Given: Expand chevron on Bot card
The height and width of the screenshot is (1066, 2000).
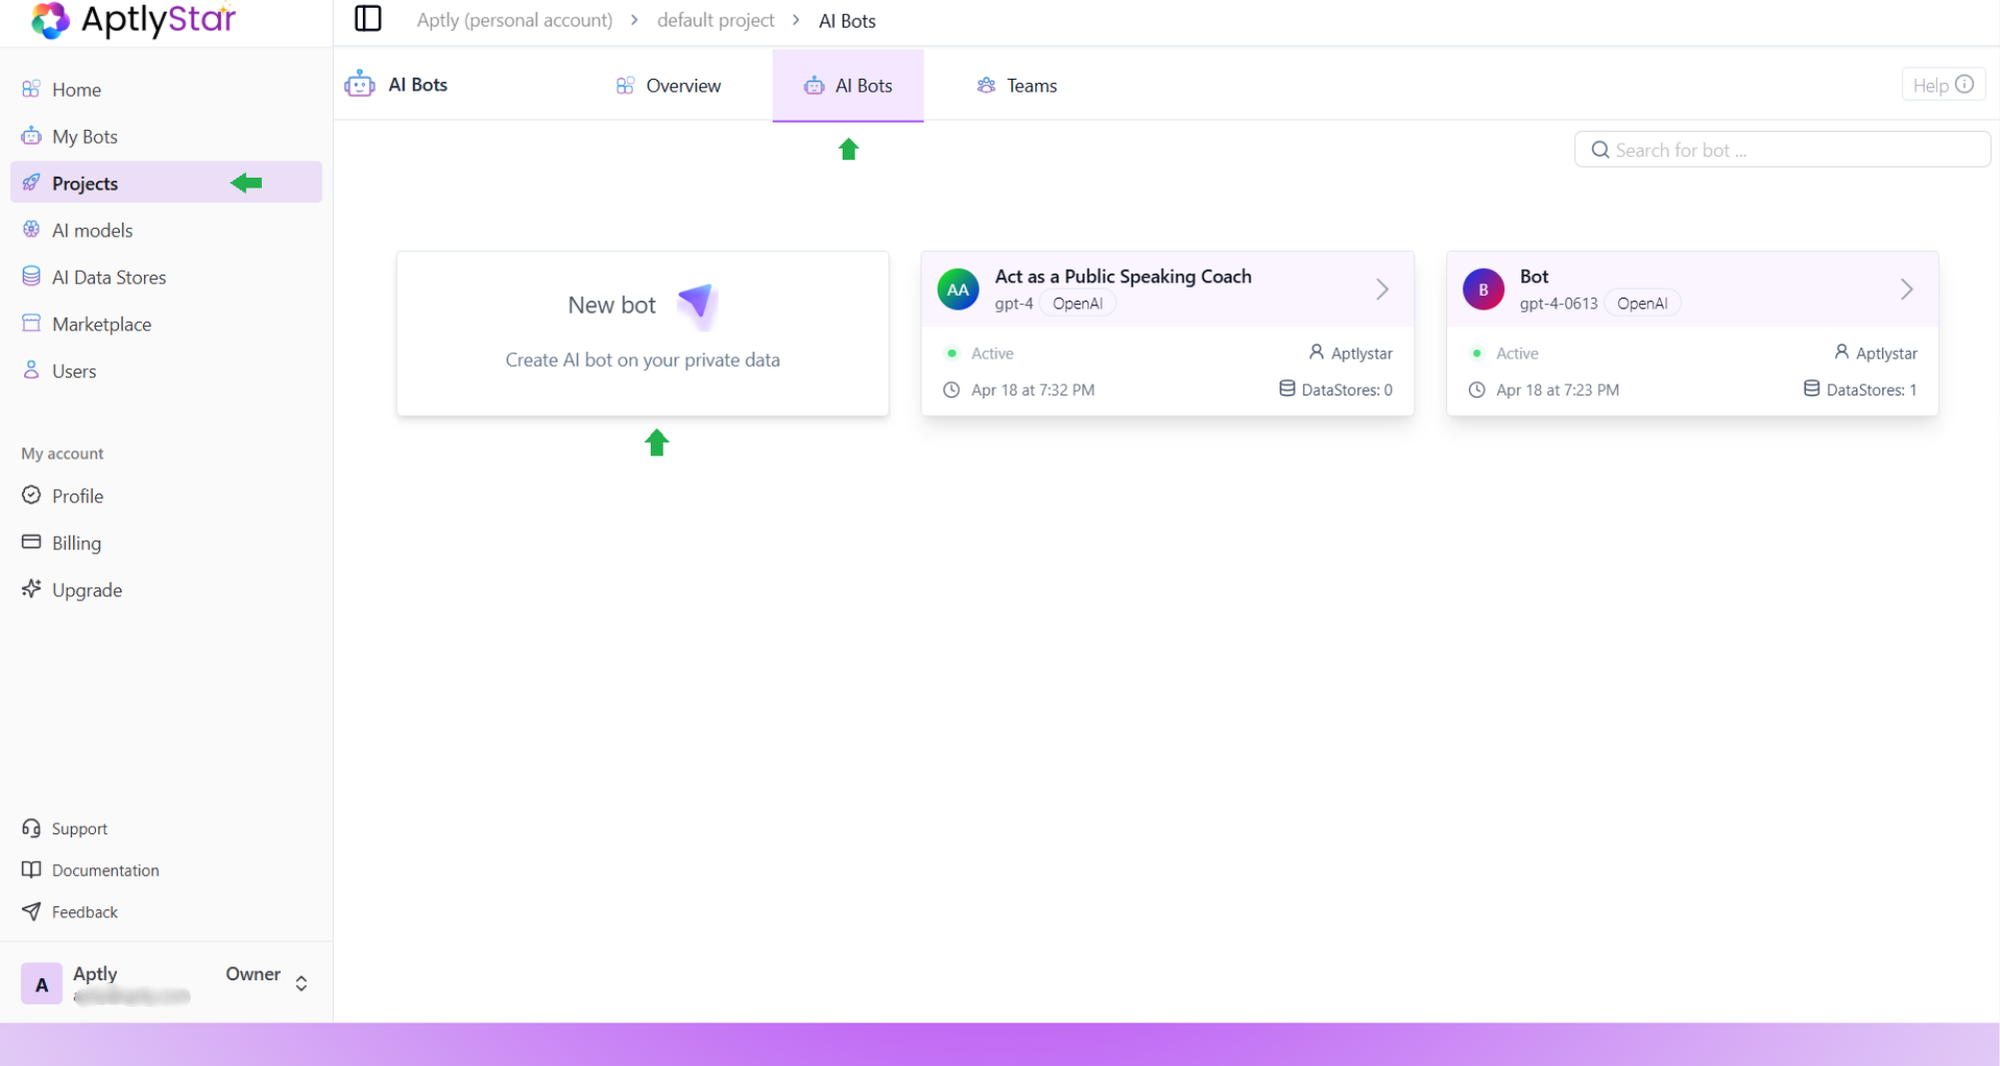Looking at the screenshot, I should (x=1907, y=289).
